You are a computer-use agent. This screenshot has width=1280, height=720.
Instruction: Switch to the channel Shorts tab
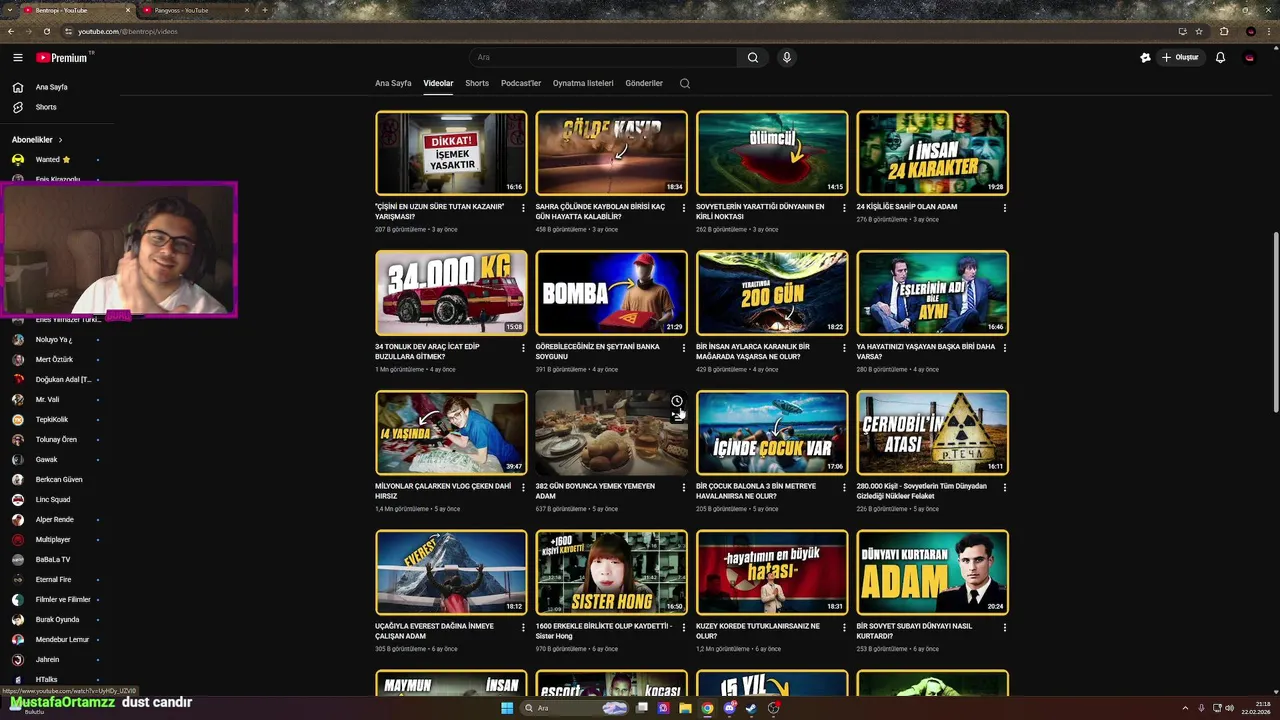pyautogui.click(x=477, y=84)
